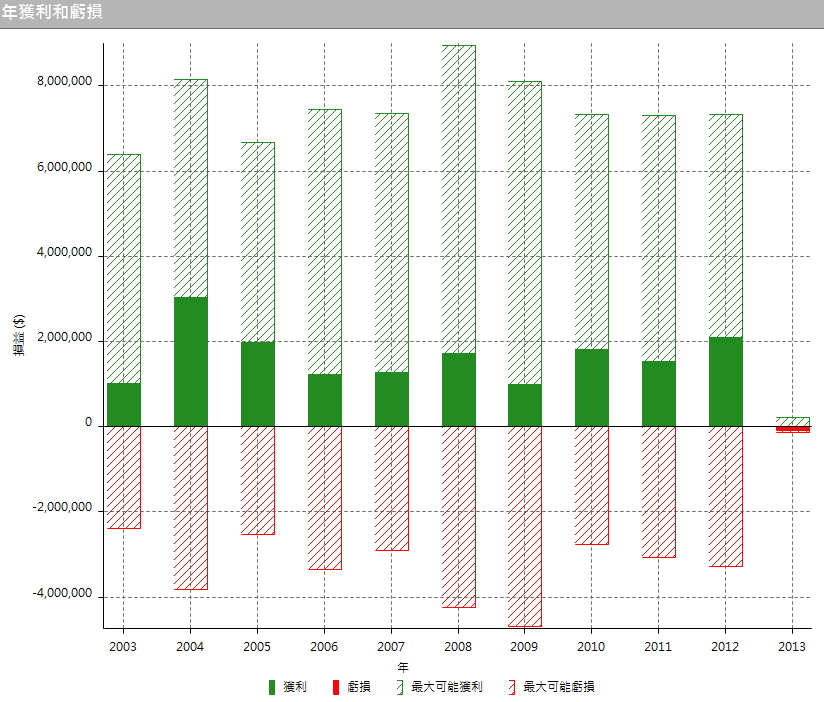The width and height of the screenshot is (824, 702).
Task: Click the 2005 x-axis label
Action: coord(257,647)
